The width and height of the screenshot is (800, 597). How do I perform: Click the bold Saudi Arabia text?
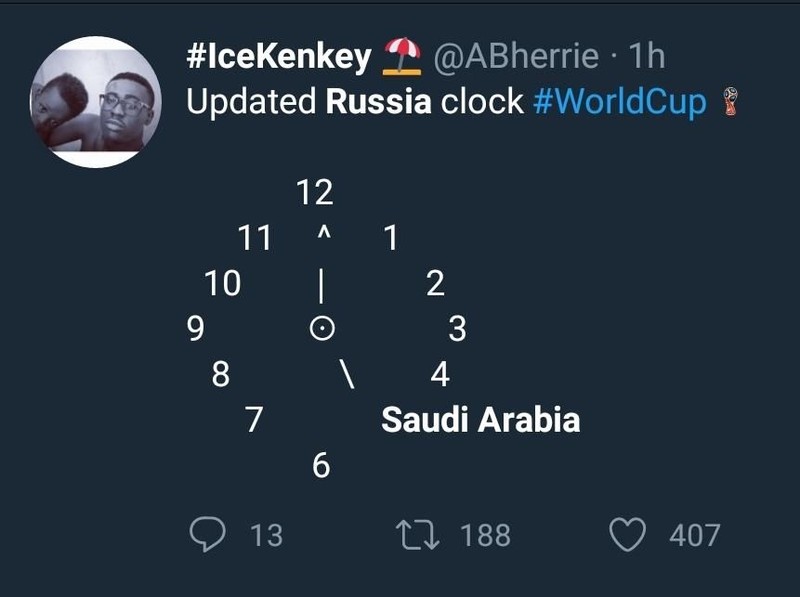point(481,420)
